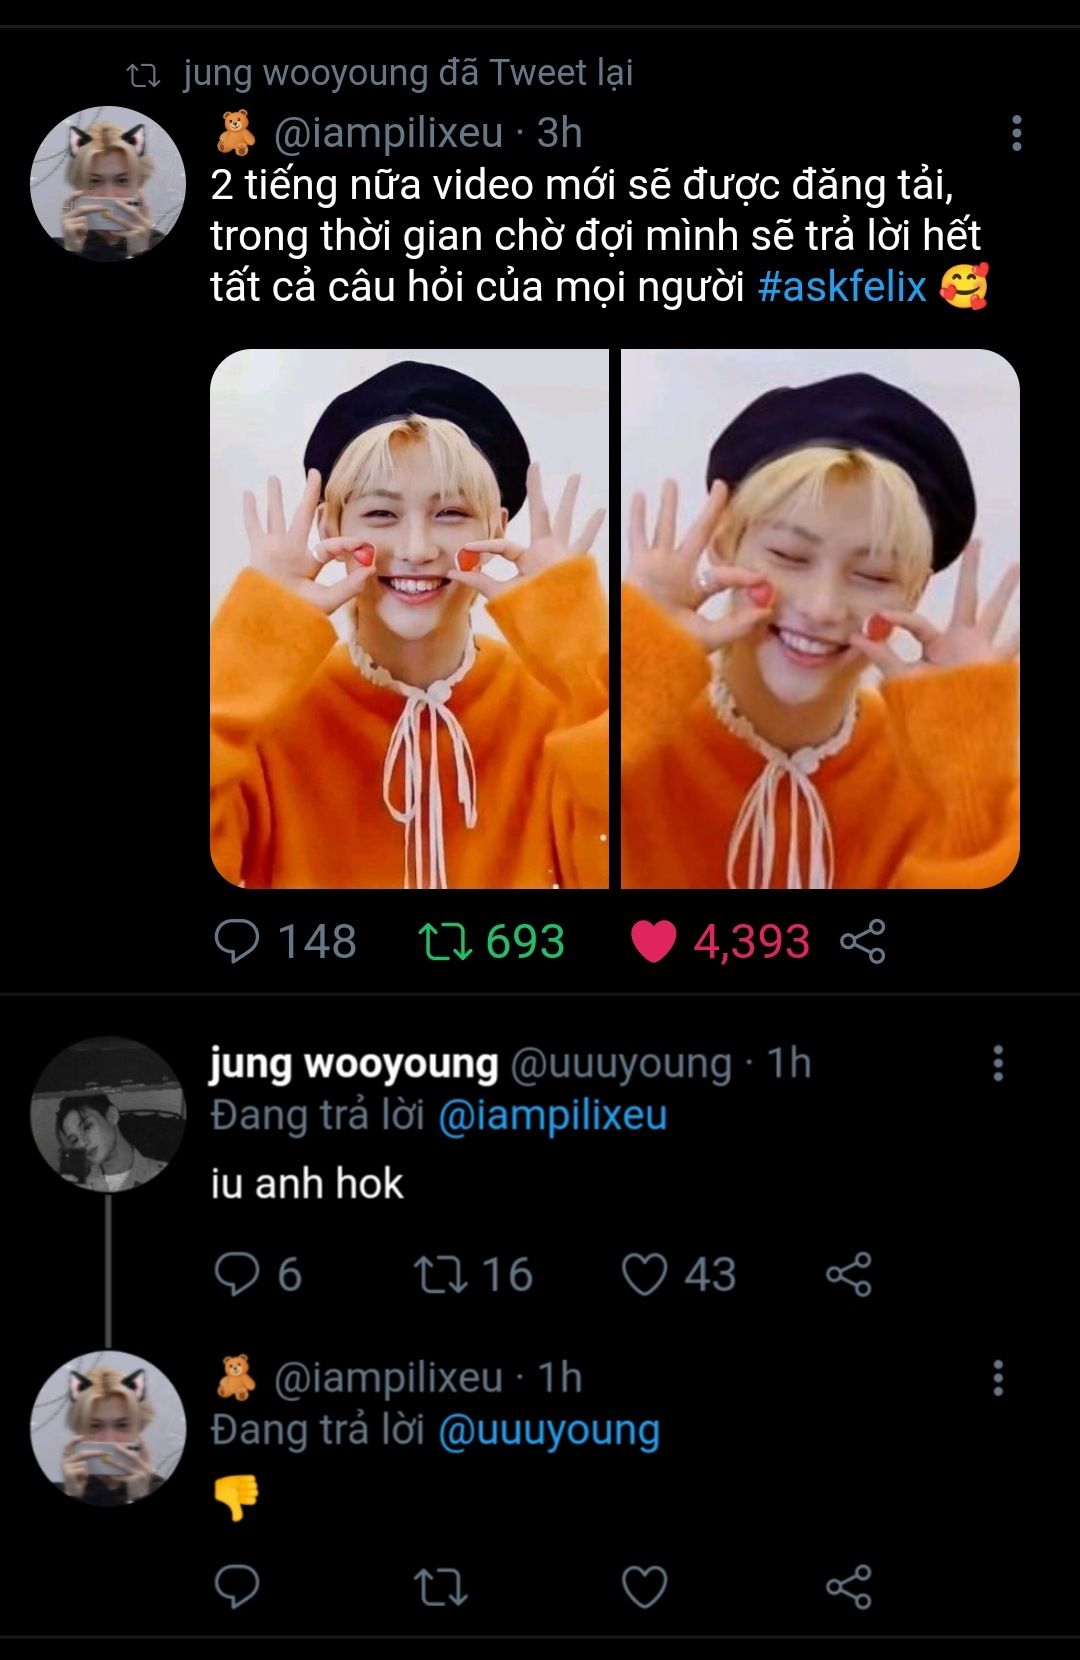This screenshot has width=1080, height=1660.
Task: Open more options on jung wooyoung's reply
Action: click(997, 1063)
